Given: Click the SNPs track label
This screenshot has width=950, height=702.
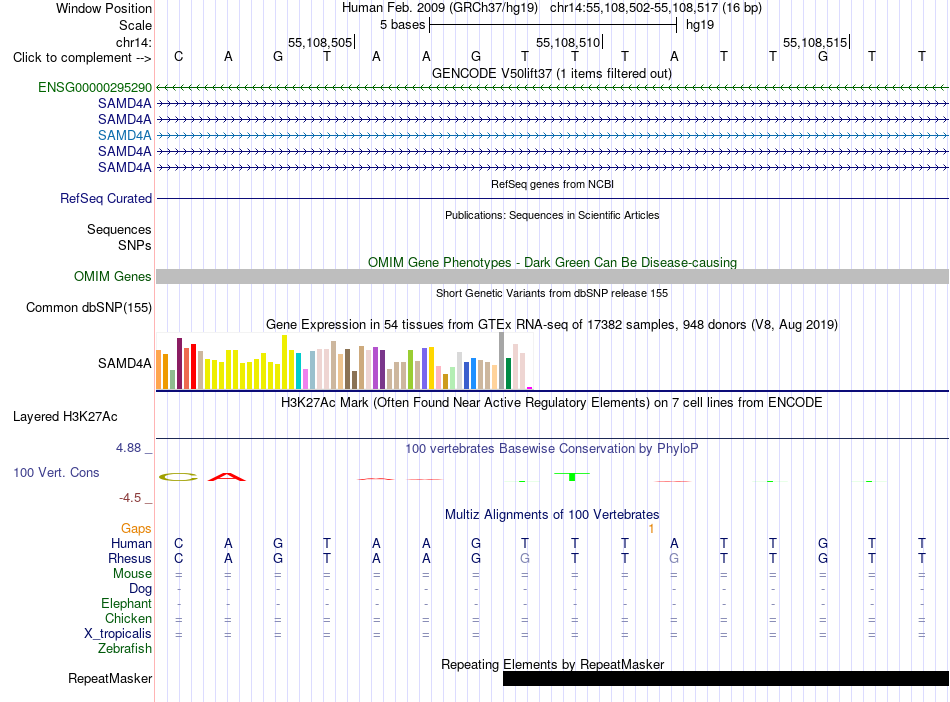Looking at the screenshot, I should [135, 245].
